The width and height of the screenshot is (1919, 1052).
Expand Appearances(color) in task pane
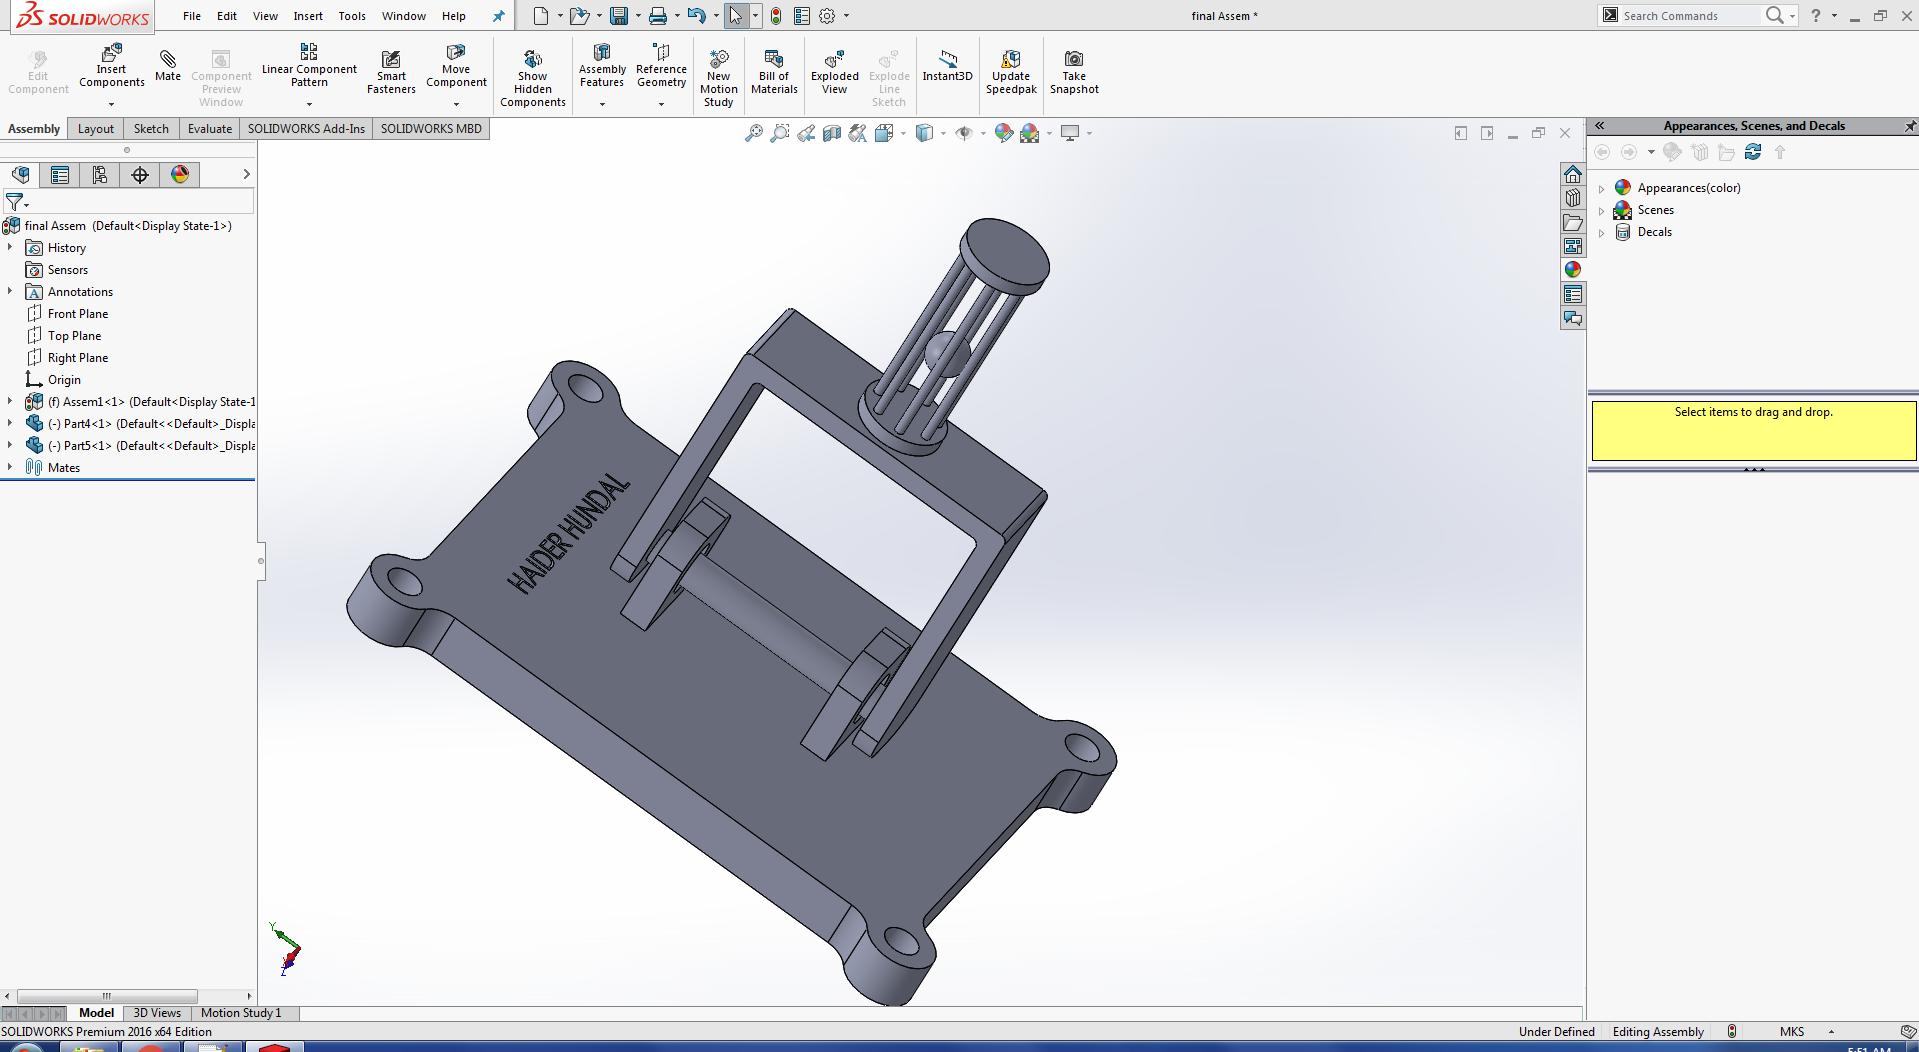click(1602, 188)
